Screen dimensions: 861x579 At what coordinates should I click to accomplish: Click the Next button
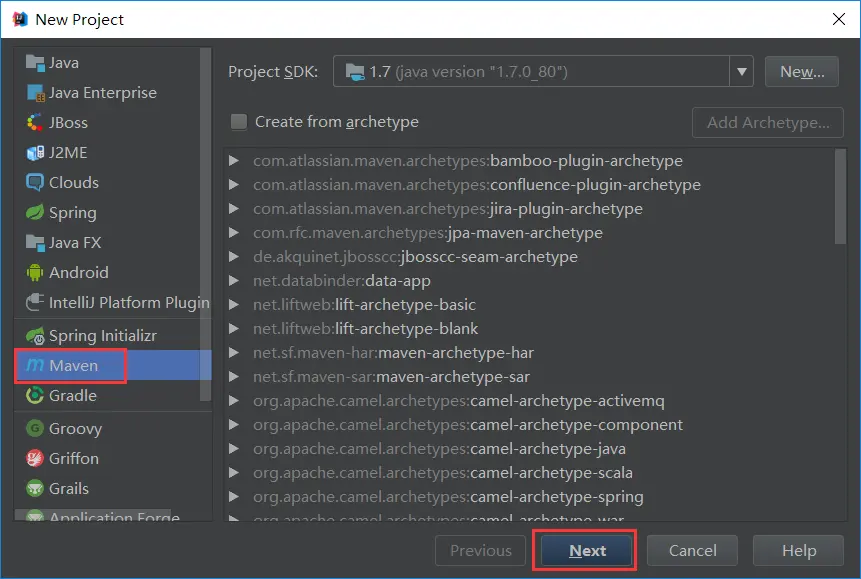point(587,550)
